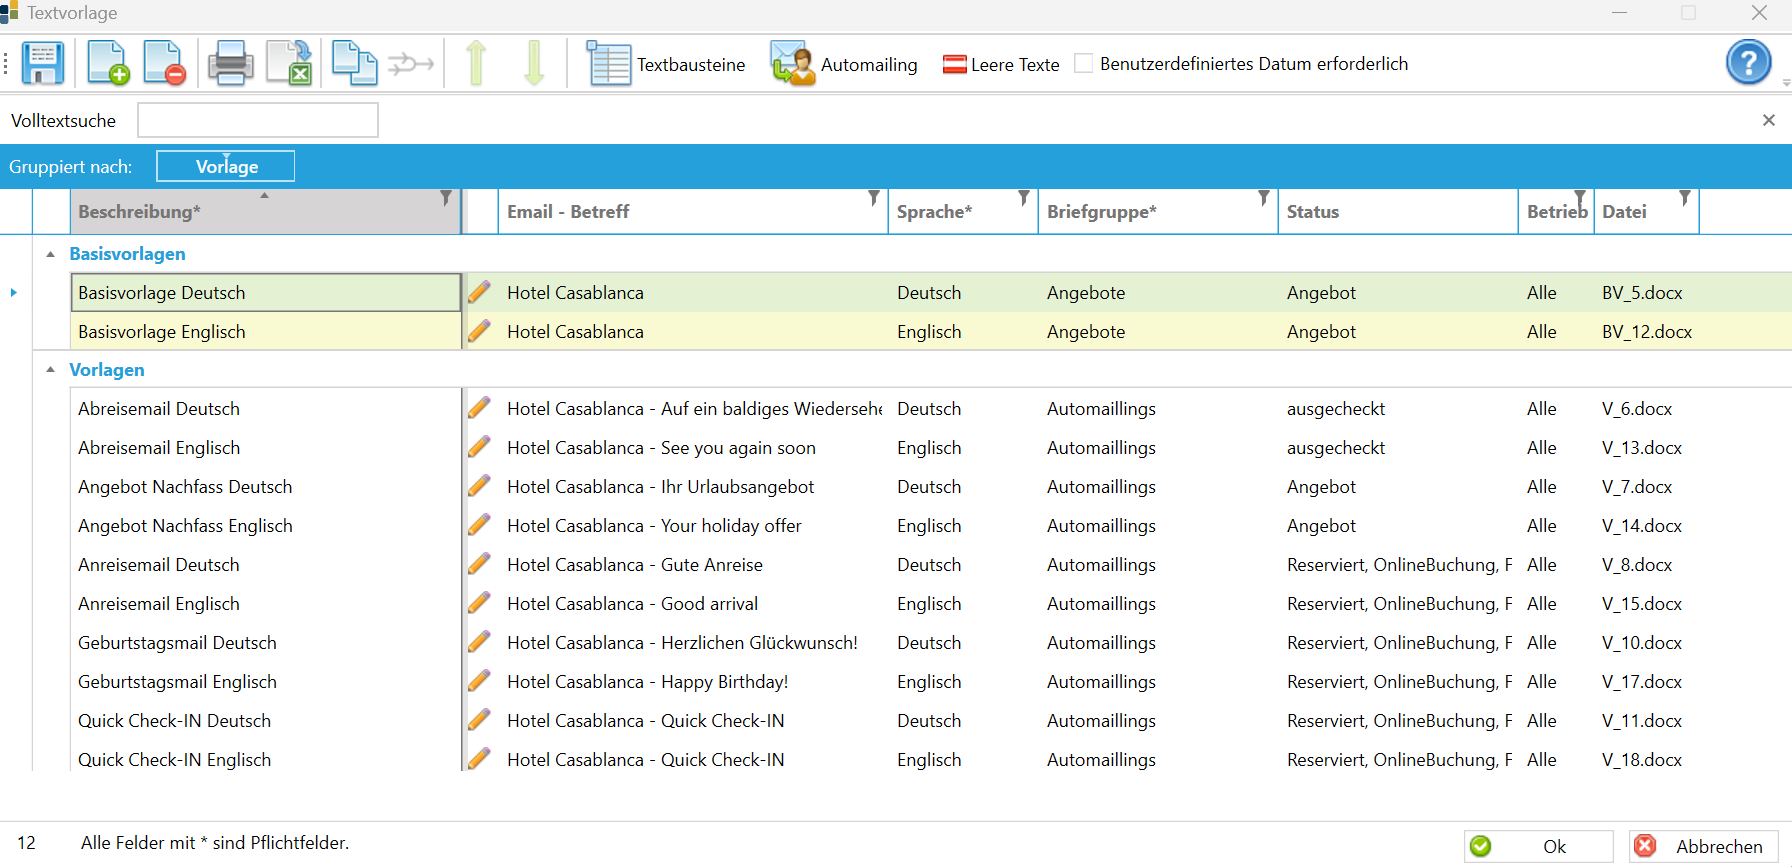Open Automailing settings
The width and height of the screenshot is (1792, 867).
click(844, 64)
